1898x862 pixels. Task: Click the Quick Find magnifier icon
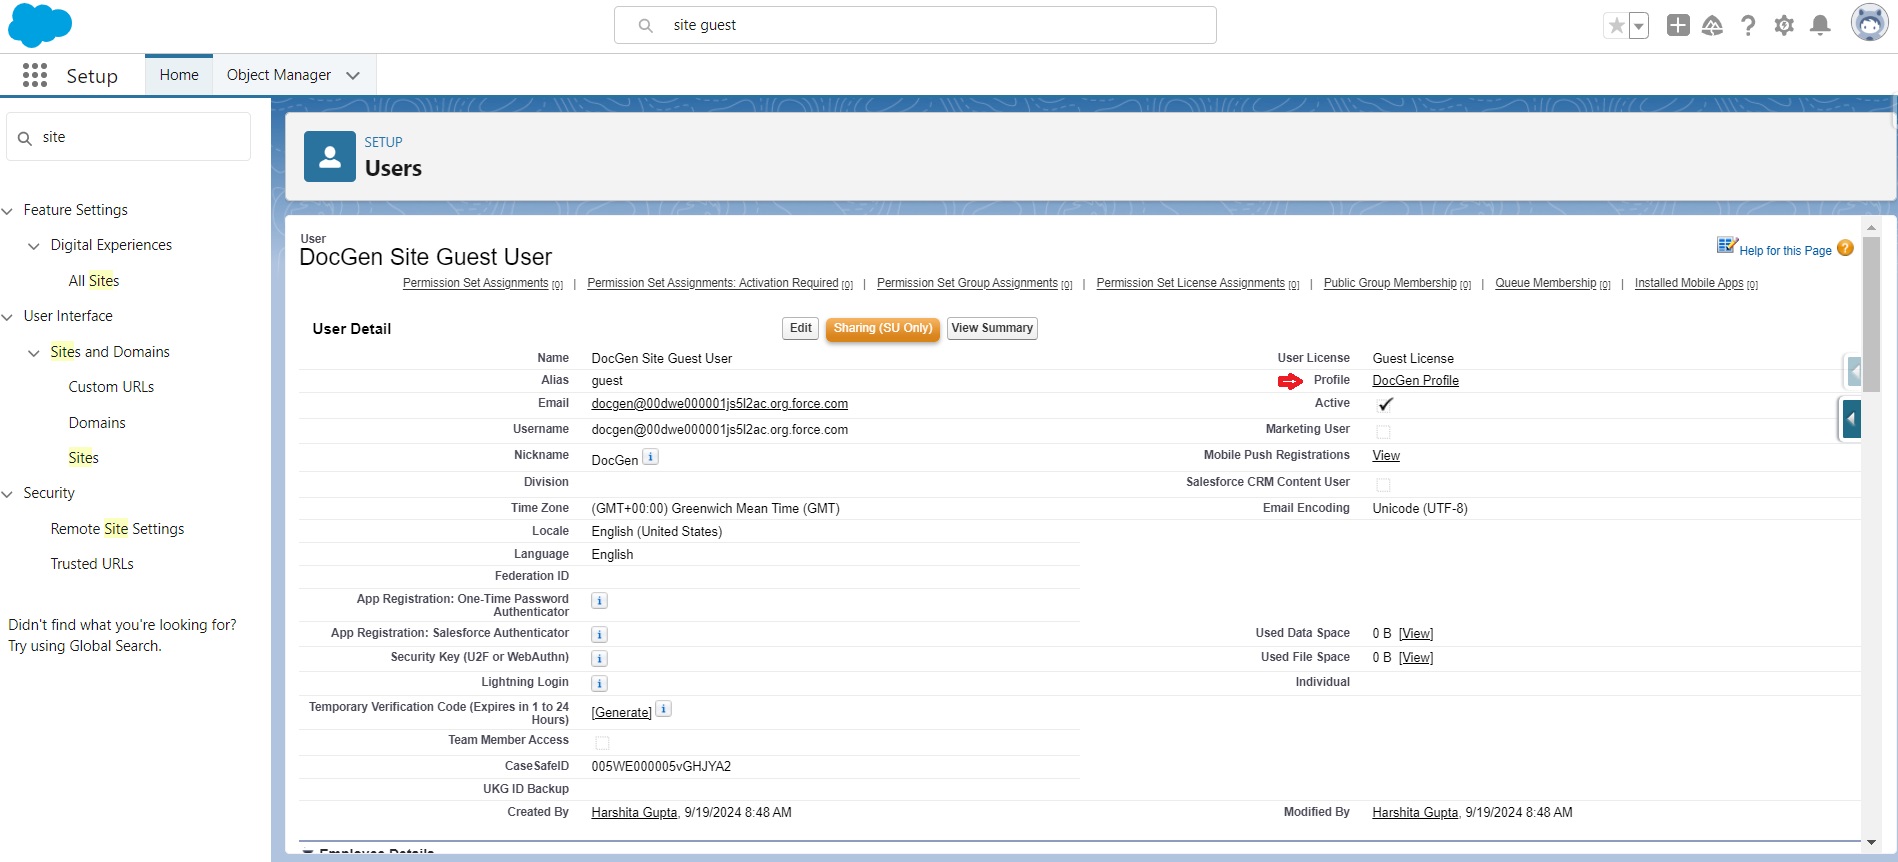25,138
